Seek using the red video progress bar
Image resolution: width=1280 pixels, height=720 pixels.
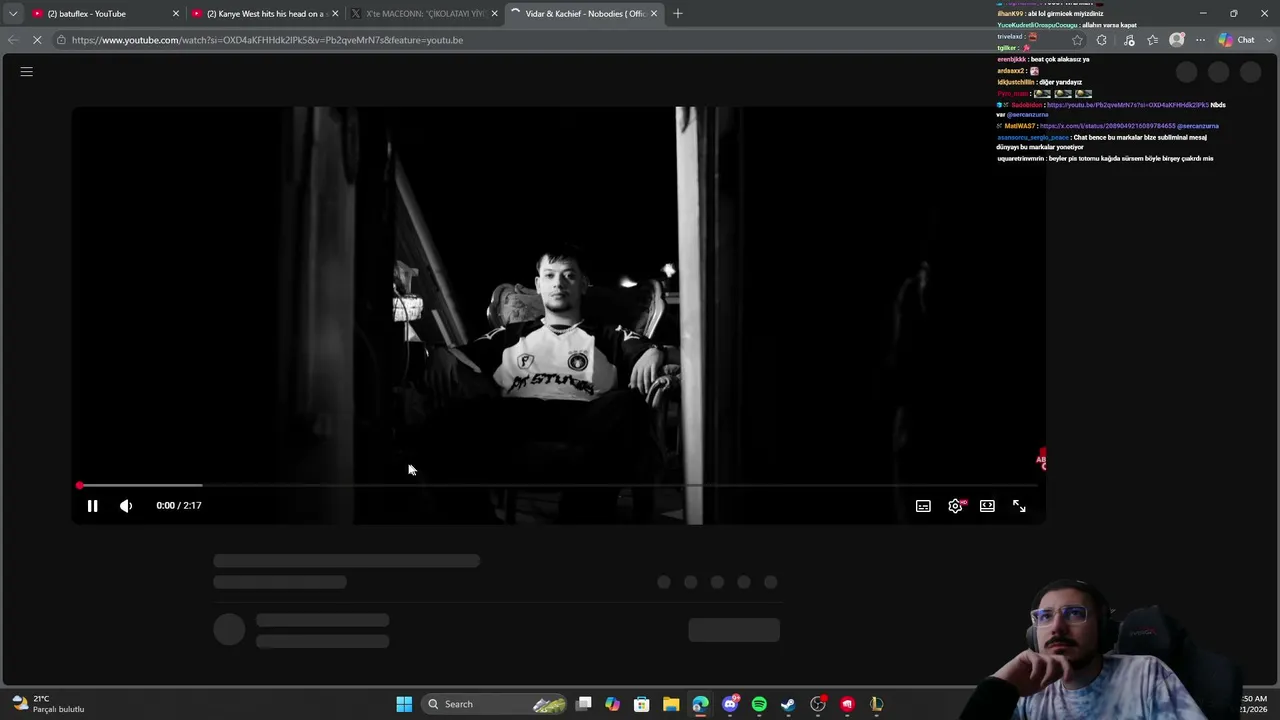[x=558, y=485]
